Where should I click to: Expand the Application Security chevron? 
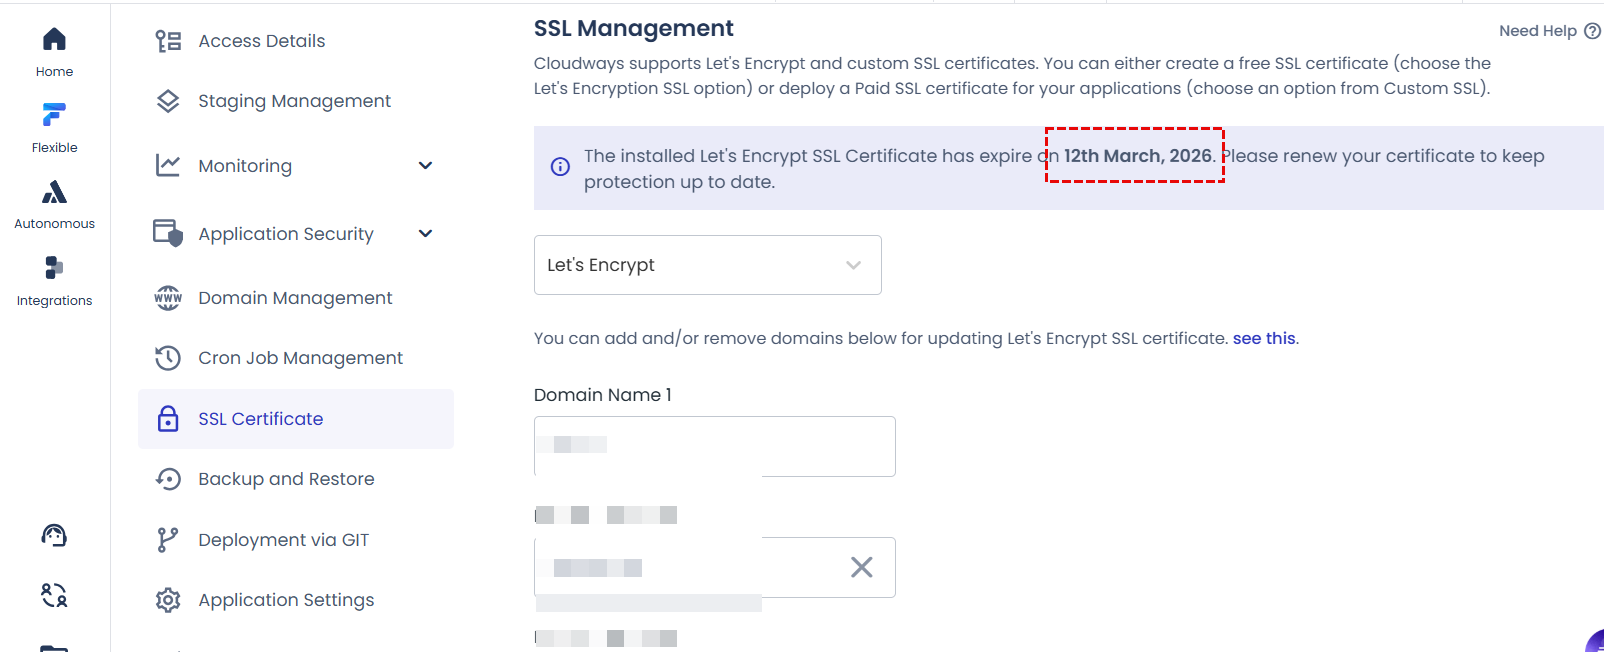click(x=425, y=233)
